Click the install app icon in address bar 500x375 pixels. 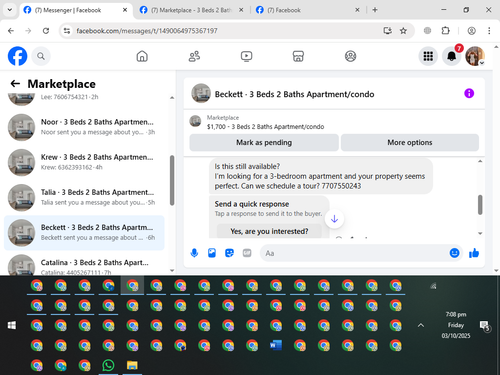(387, 31)
